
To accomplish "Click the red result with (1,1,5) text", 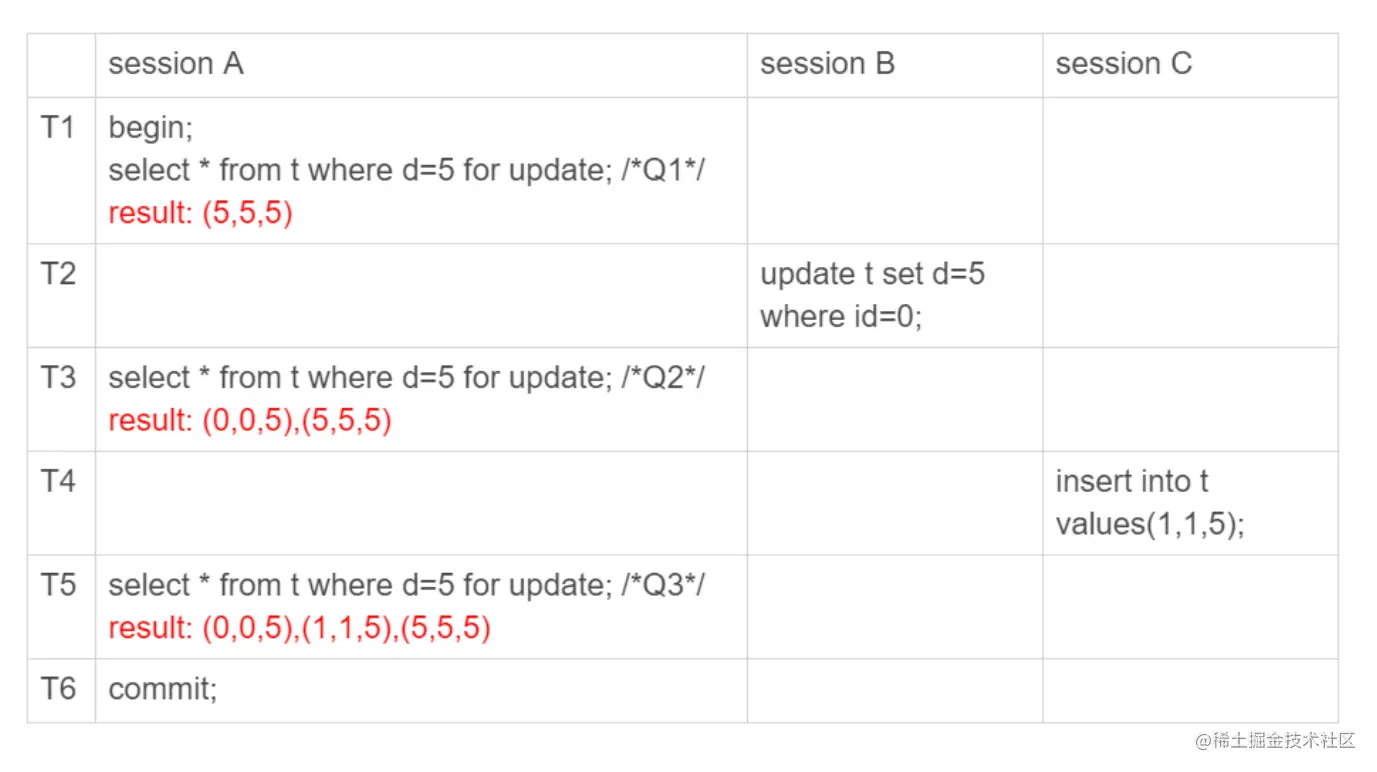I will tap(300, 629).
